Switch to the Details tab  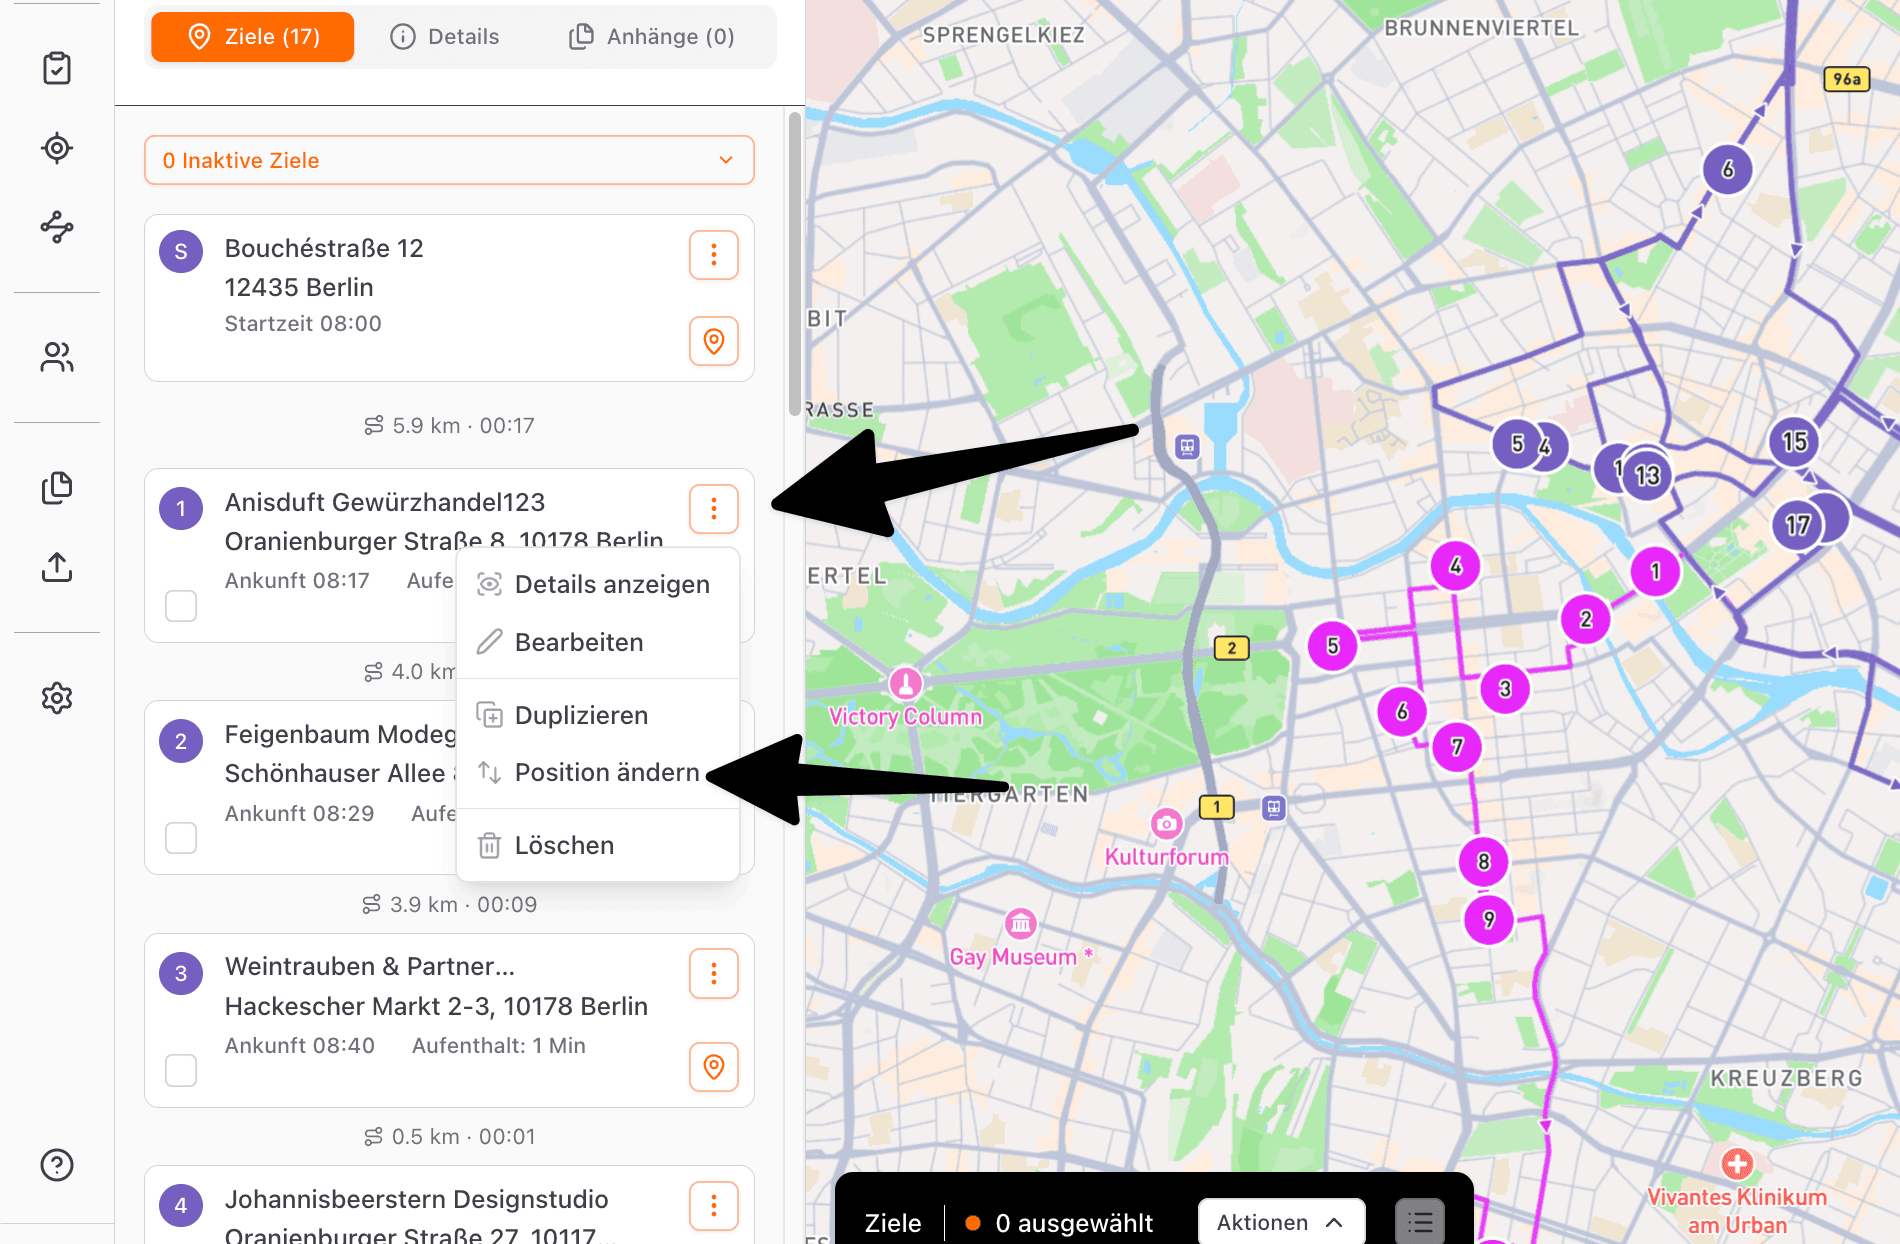[445, 37]
